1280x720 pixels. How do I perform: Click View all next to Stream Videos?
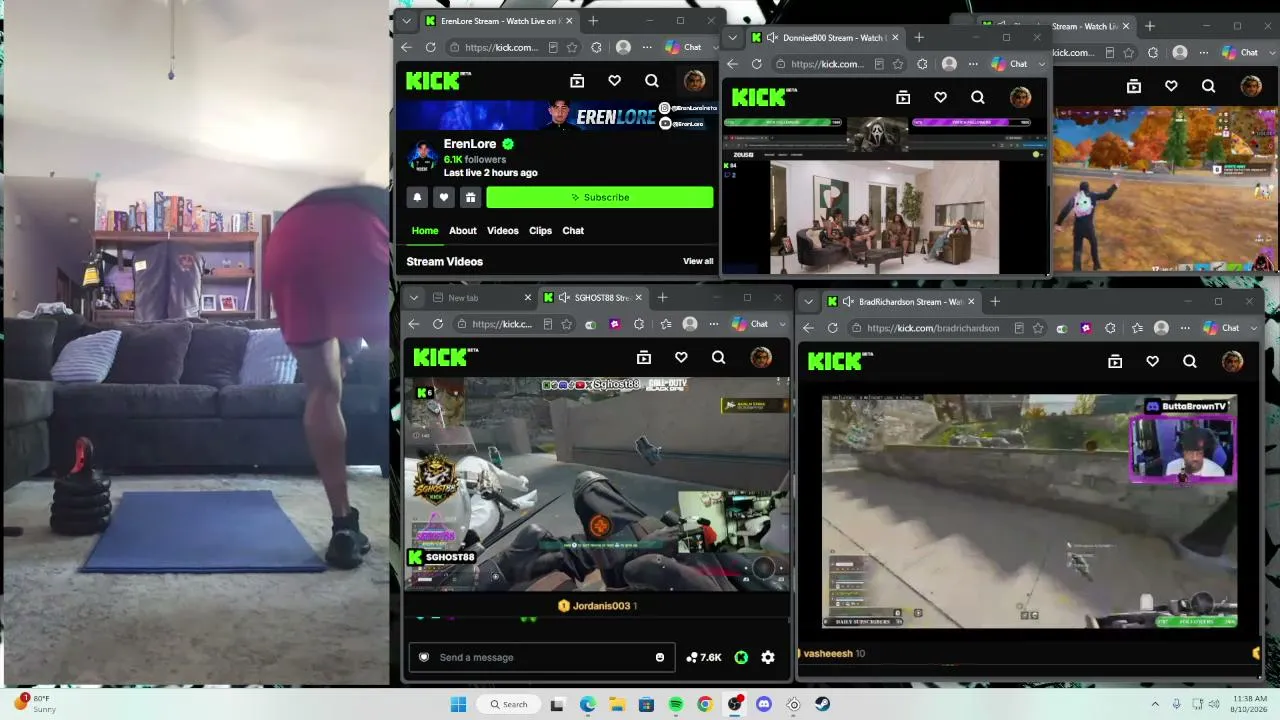(x=698, y=262)
